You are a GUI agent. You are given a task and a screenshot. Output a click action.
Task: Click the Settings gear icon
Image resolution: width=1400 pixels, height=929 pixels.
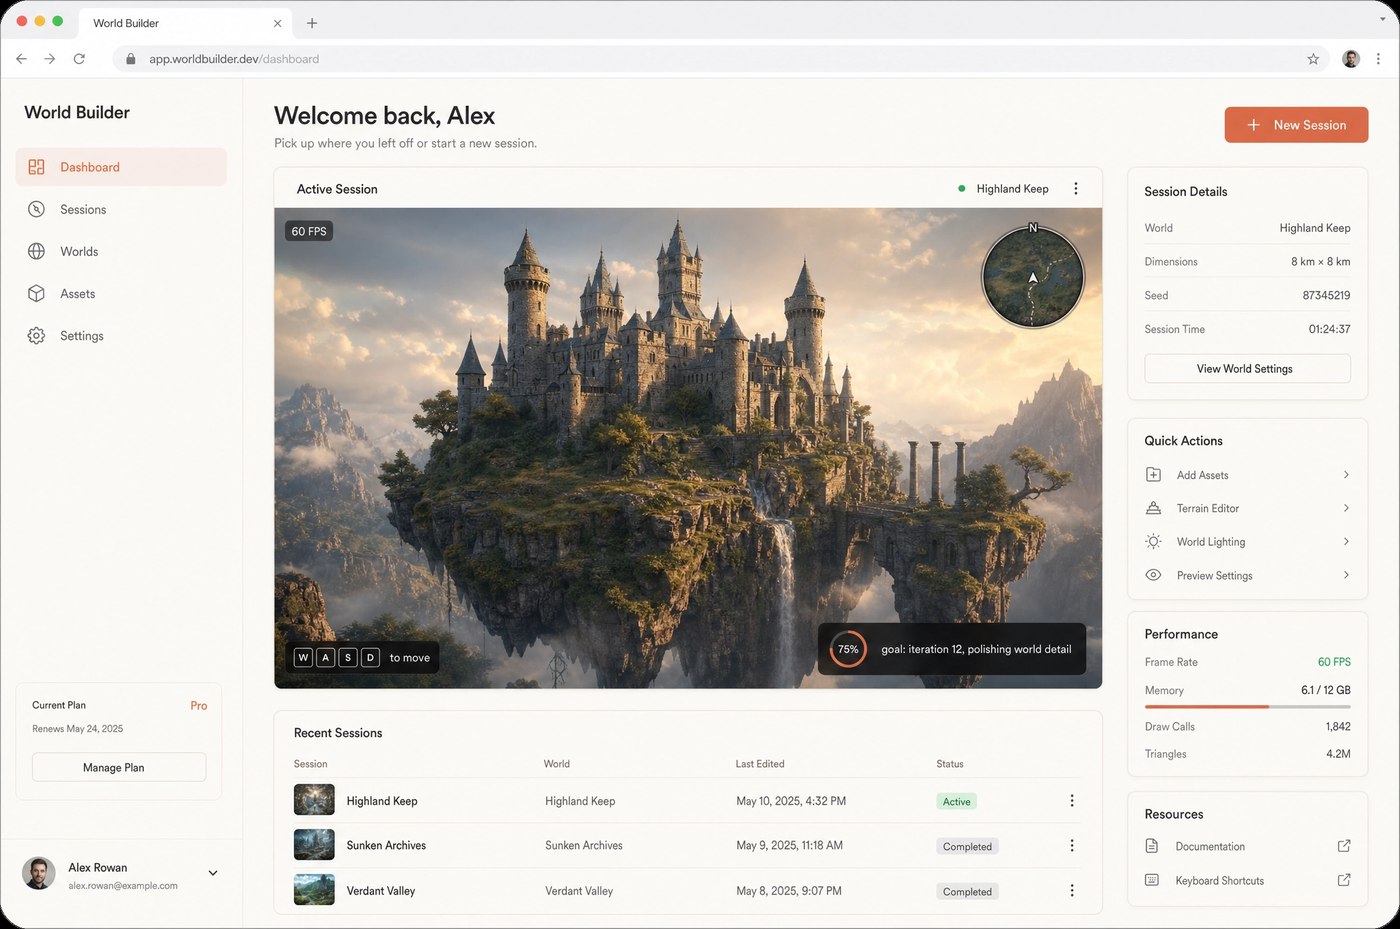[x=36, y=336]
